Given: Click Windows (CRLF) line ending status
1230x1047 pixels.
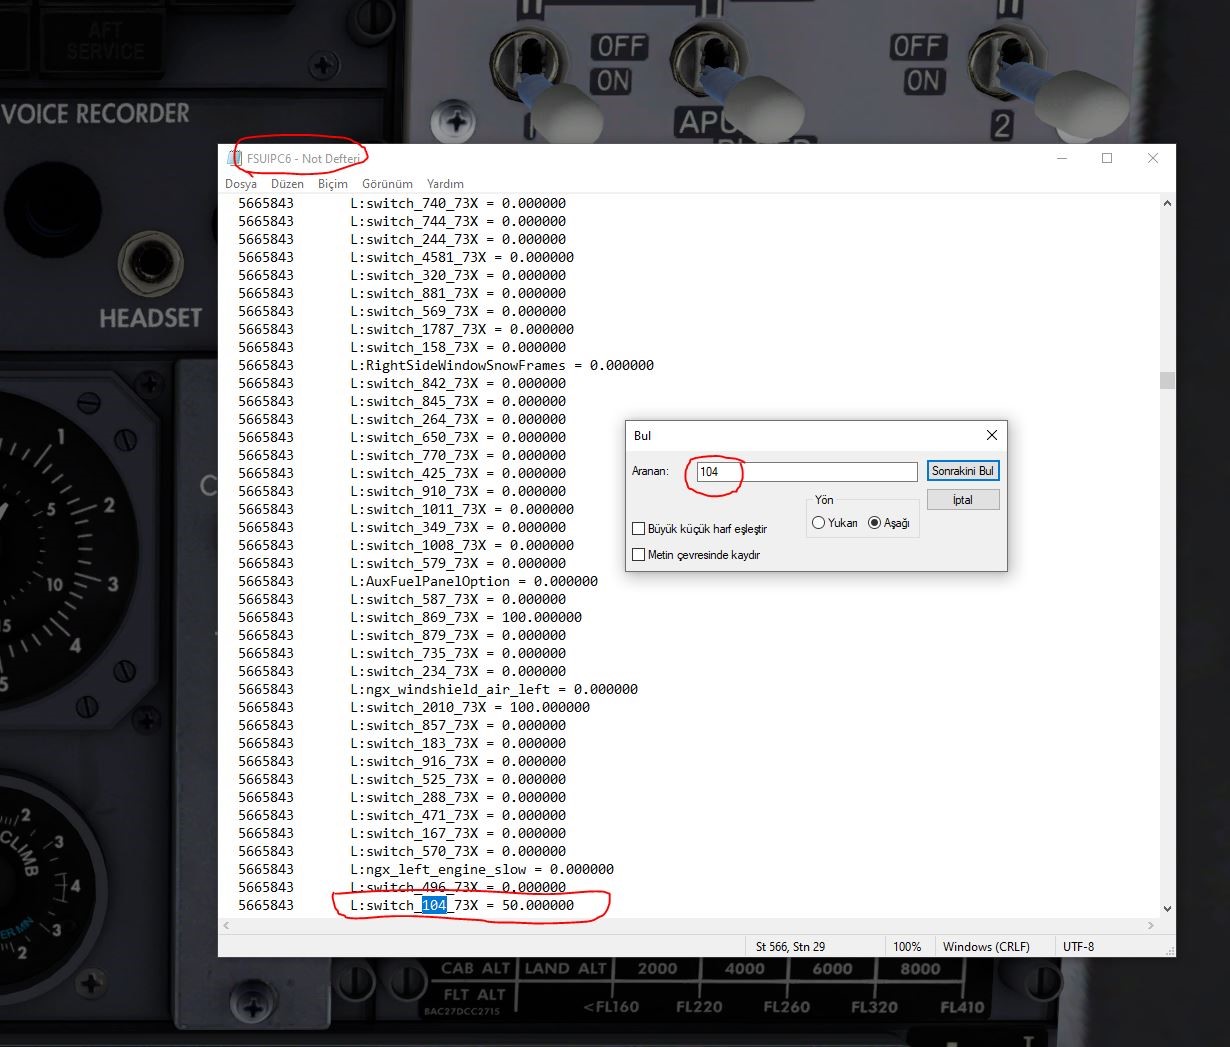Looking at the screenshot, I should point(986,946).
